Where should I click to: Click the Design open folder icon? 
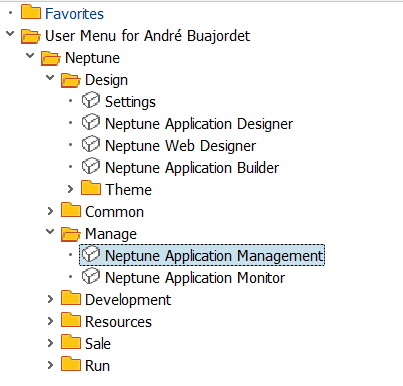point(71,80)
